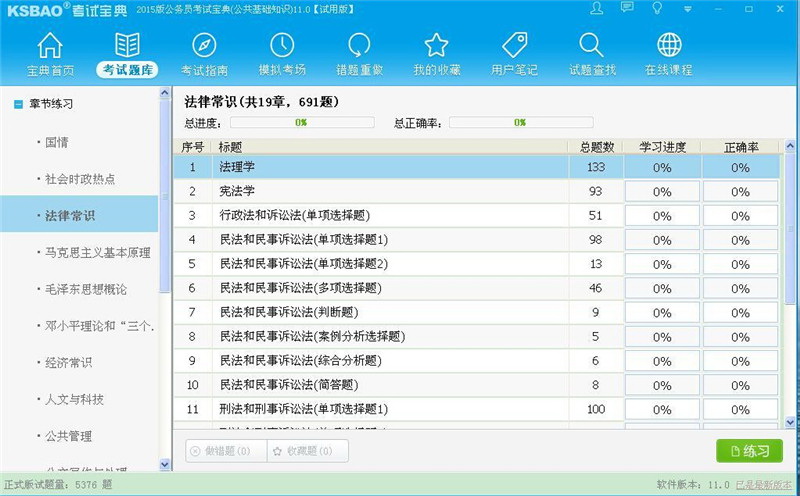The width and height of the screenshot is (800, 496).
Task: Open 用户笔记 tag icon
Action: click(x=514, y=54)
